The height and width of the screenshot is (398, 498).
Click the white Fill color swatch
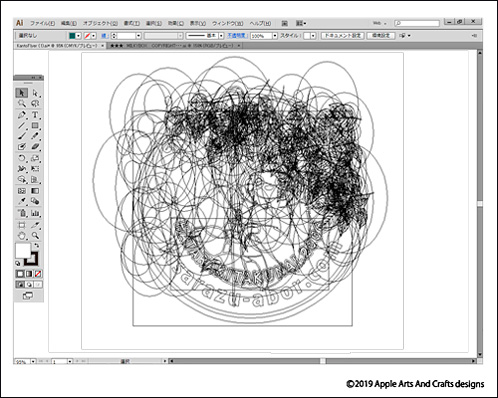[23, 250]
